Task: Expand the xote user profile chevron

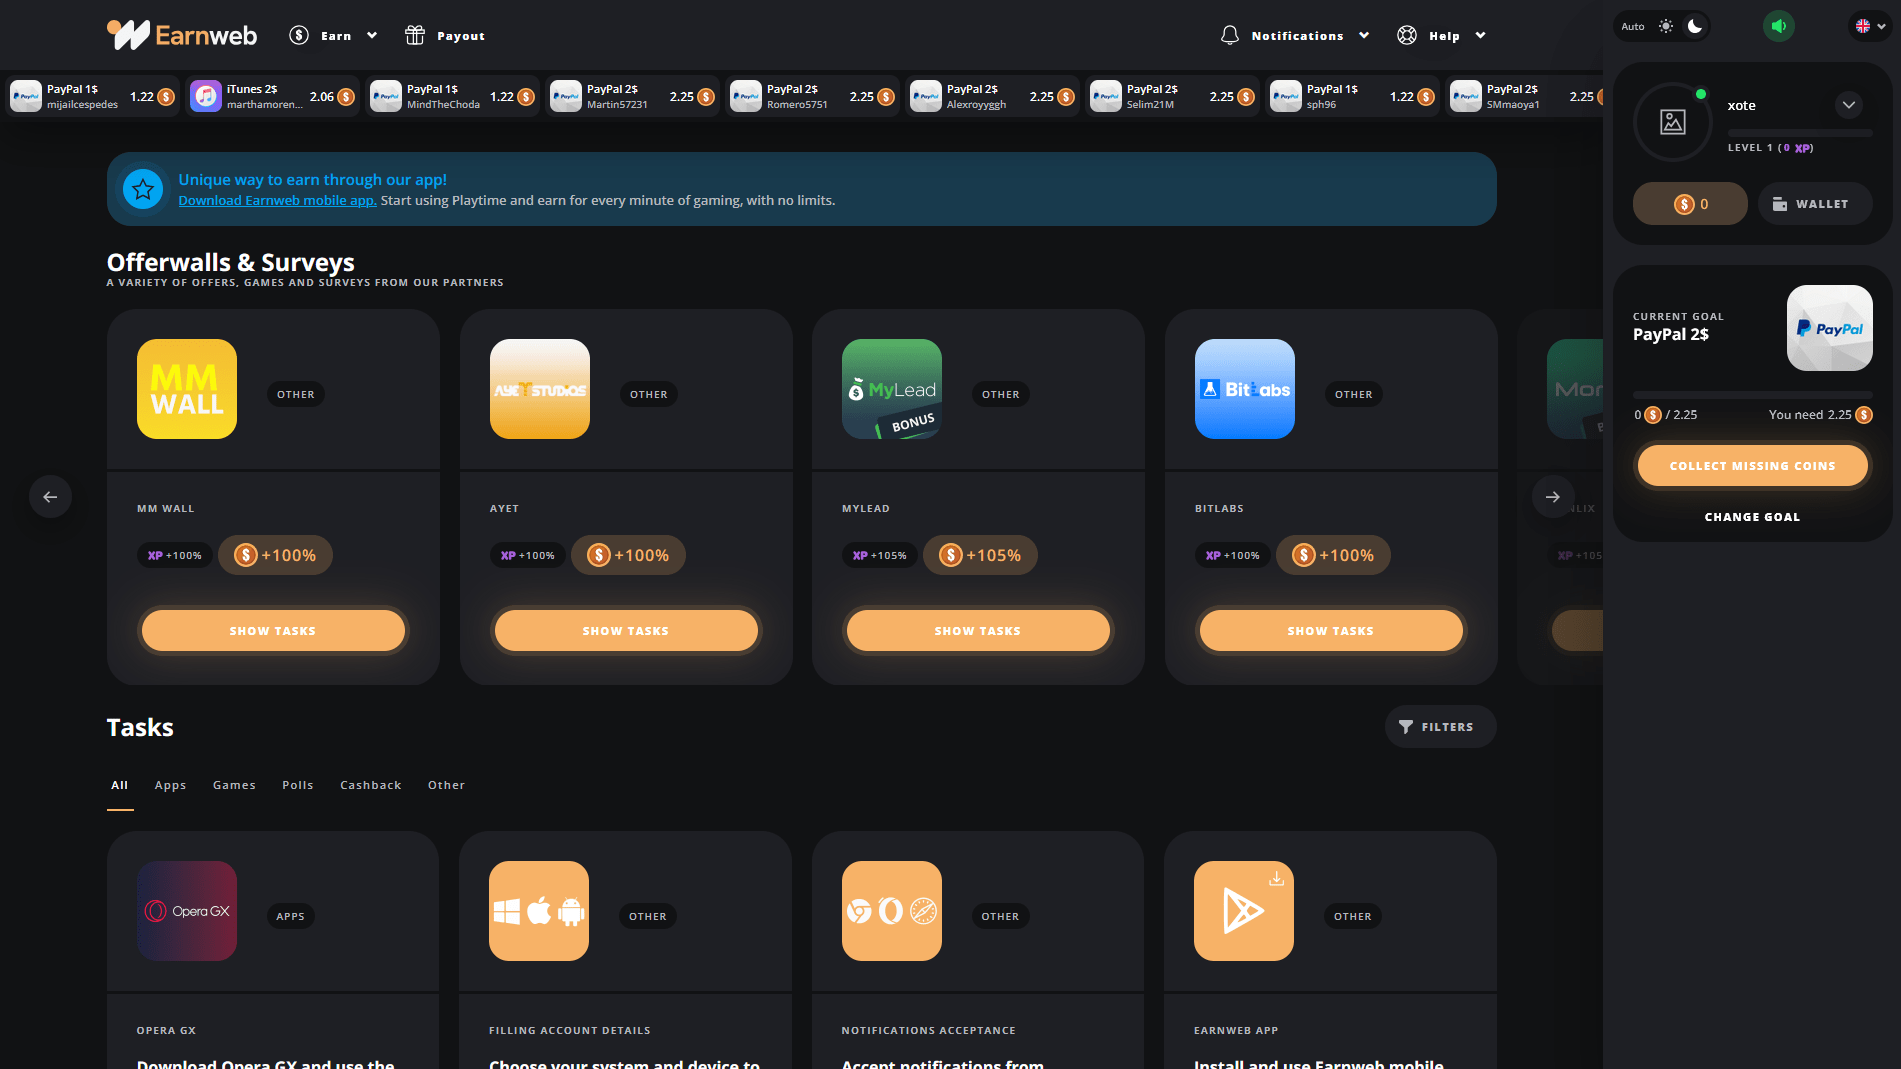Action: [1849, 105]
